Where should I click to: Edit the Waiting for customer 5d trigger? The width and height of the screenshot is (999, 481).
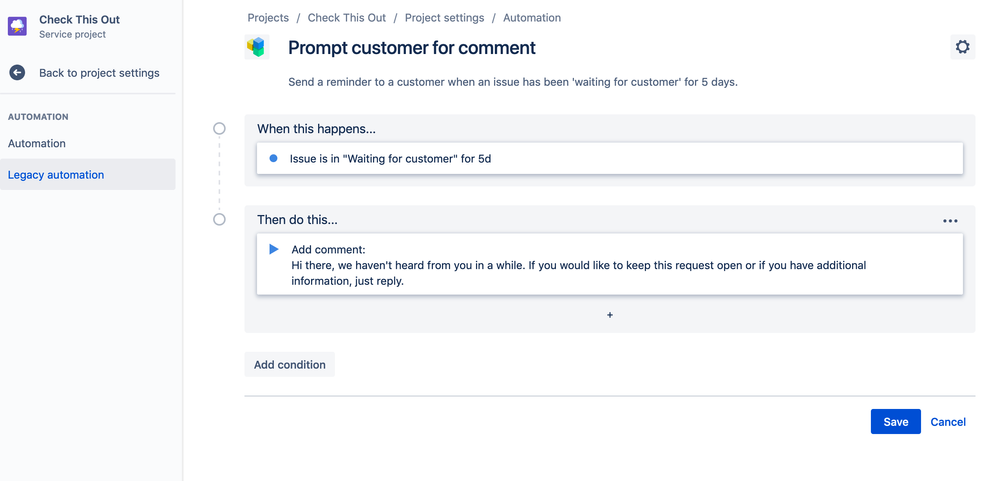609,159
